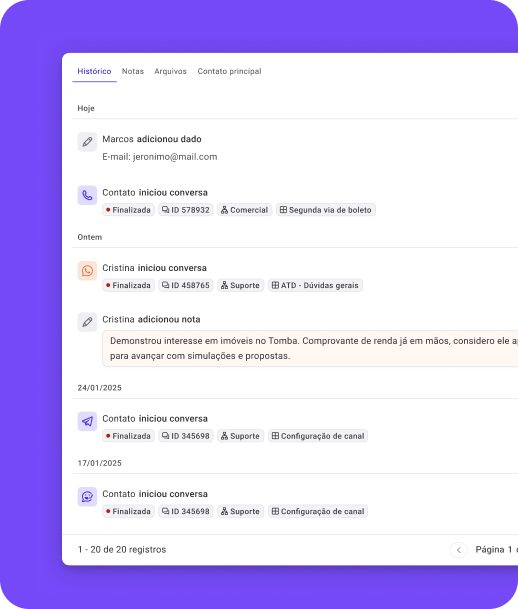Click the Ontem date header
518x609 pixels.
click(x=90, y=237)
